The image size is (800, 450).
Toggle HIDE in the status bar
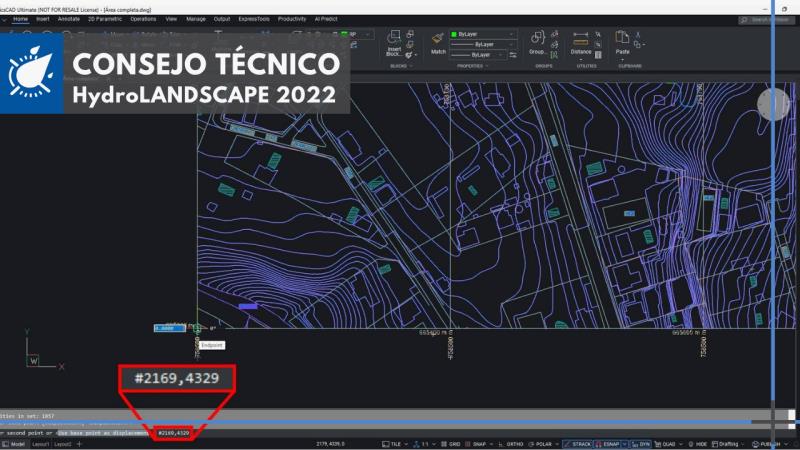point(698,444)
